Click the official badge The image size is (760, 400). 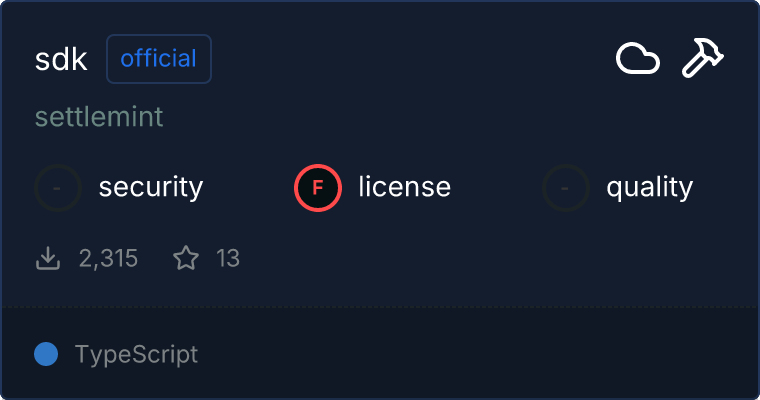[158, 59]
